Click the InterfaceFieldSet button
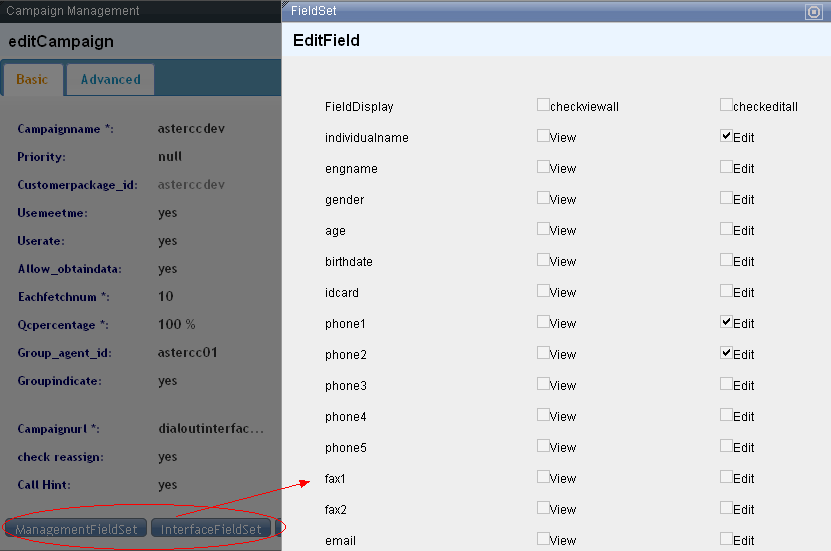Viewport: 831px width, 551px height. [x=211, y=529]
